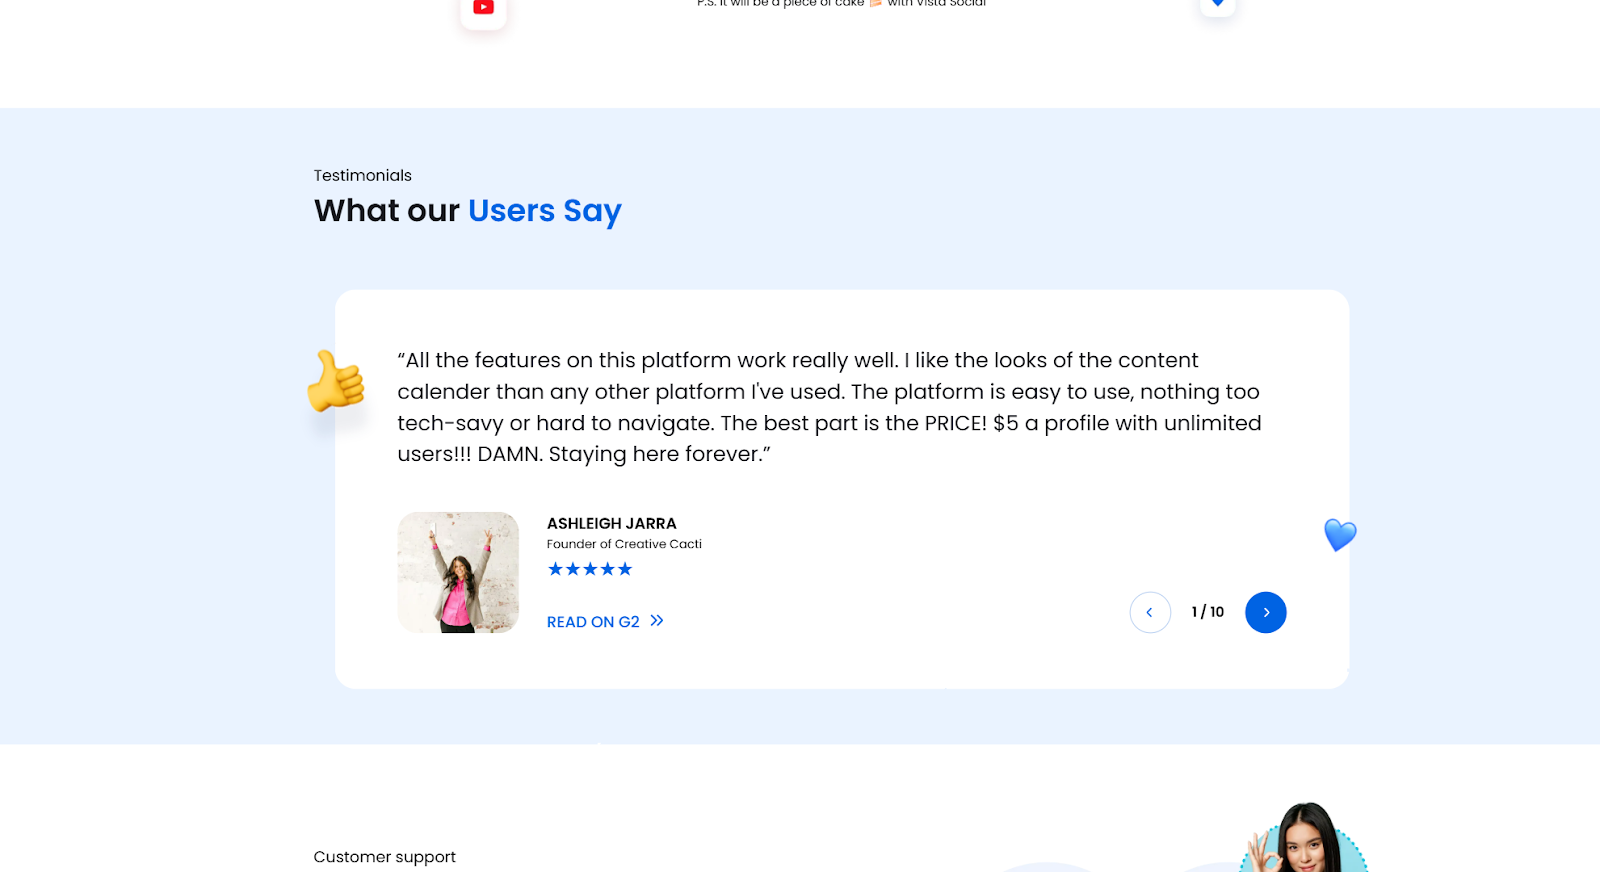Click Ashleigh Jarra's profile photo
The image size is (1600, 872).
coord(458,572)
